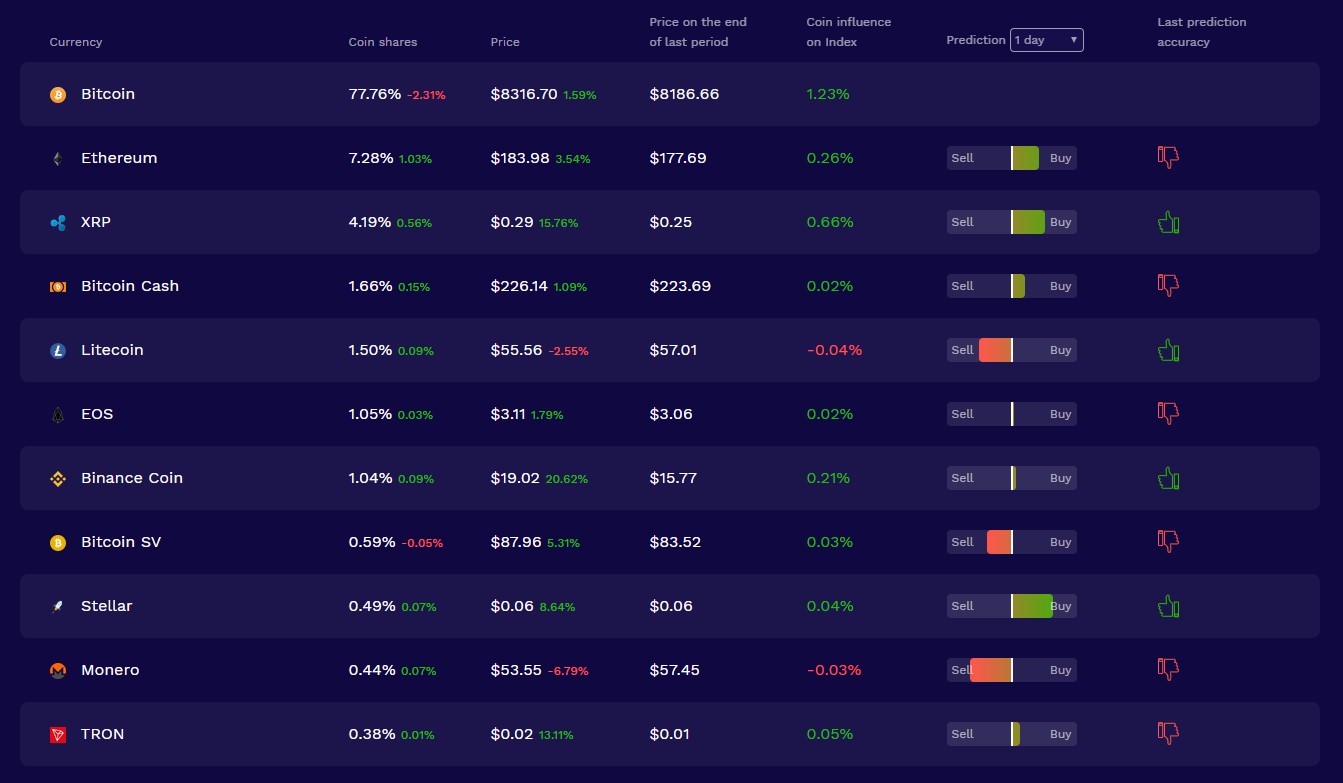The width and height of the screenshot is (1343, 783).
Task: Click Monero last period price $57.45
Action: pos(674,670)
